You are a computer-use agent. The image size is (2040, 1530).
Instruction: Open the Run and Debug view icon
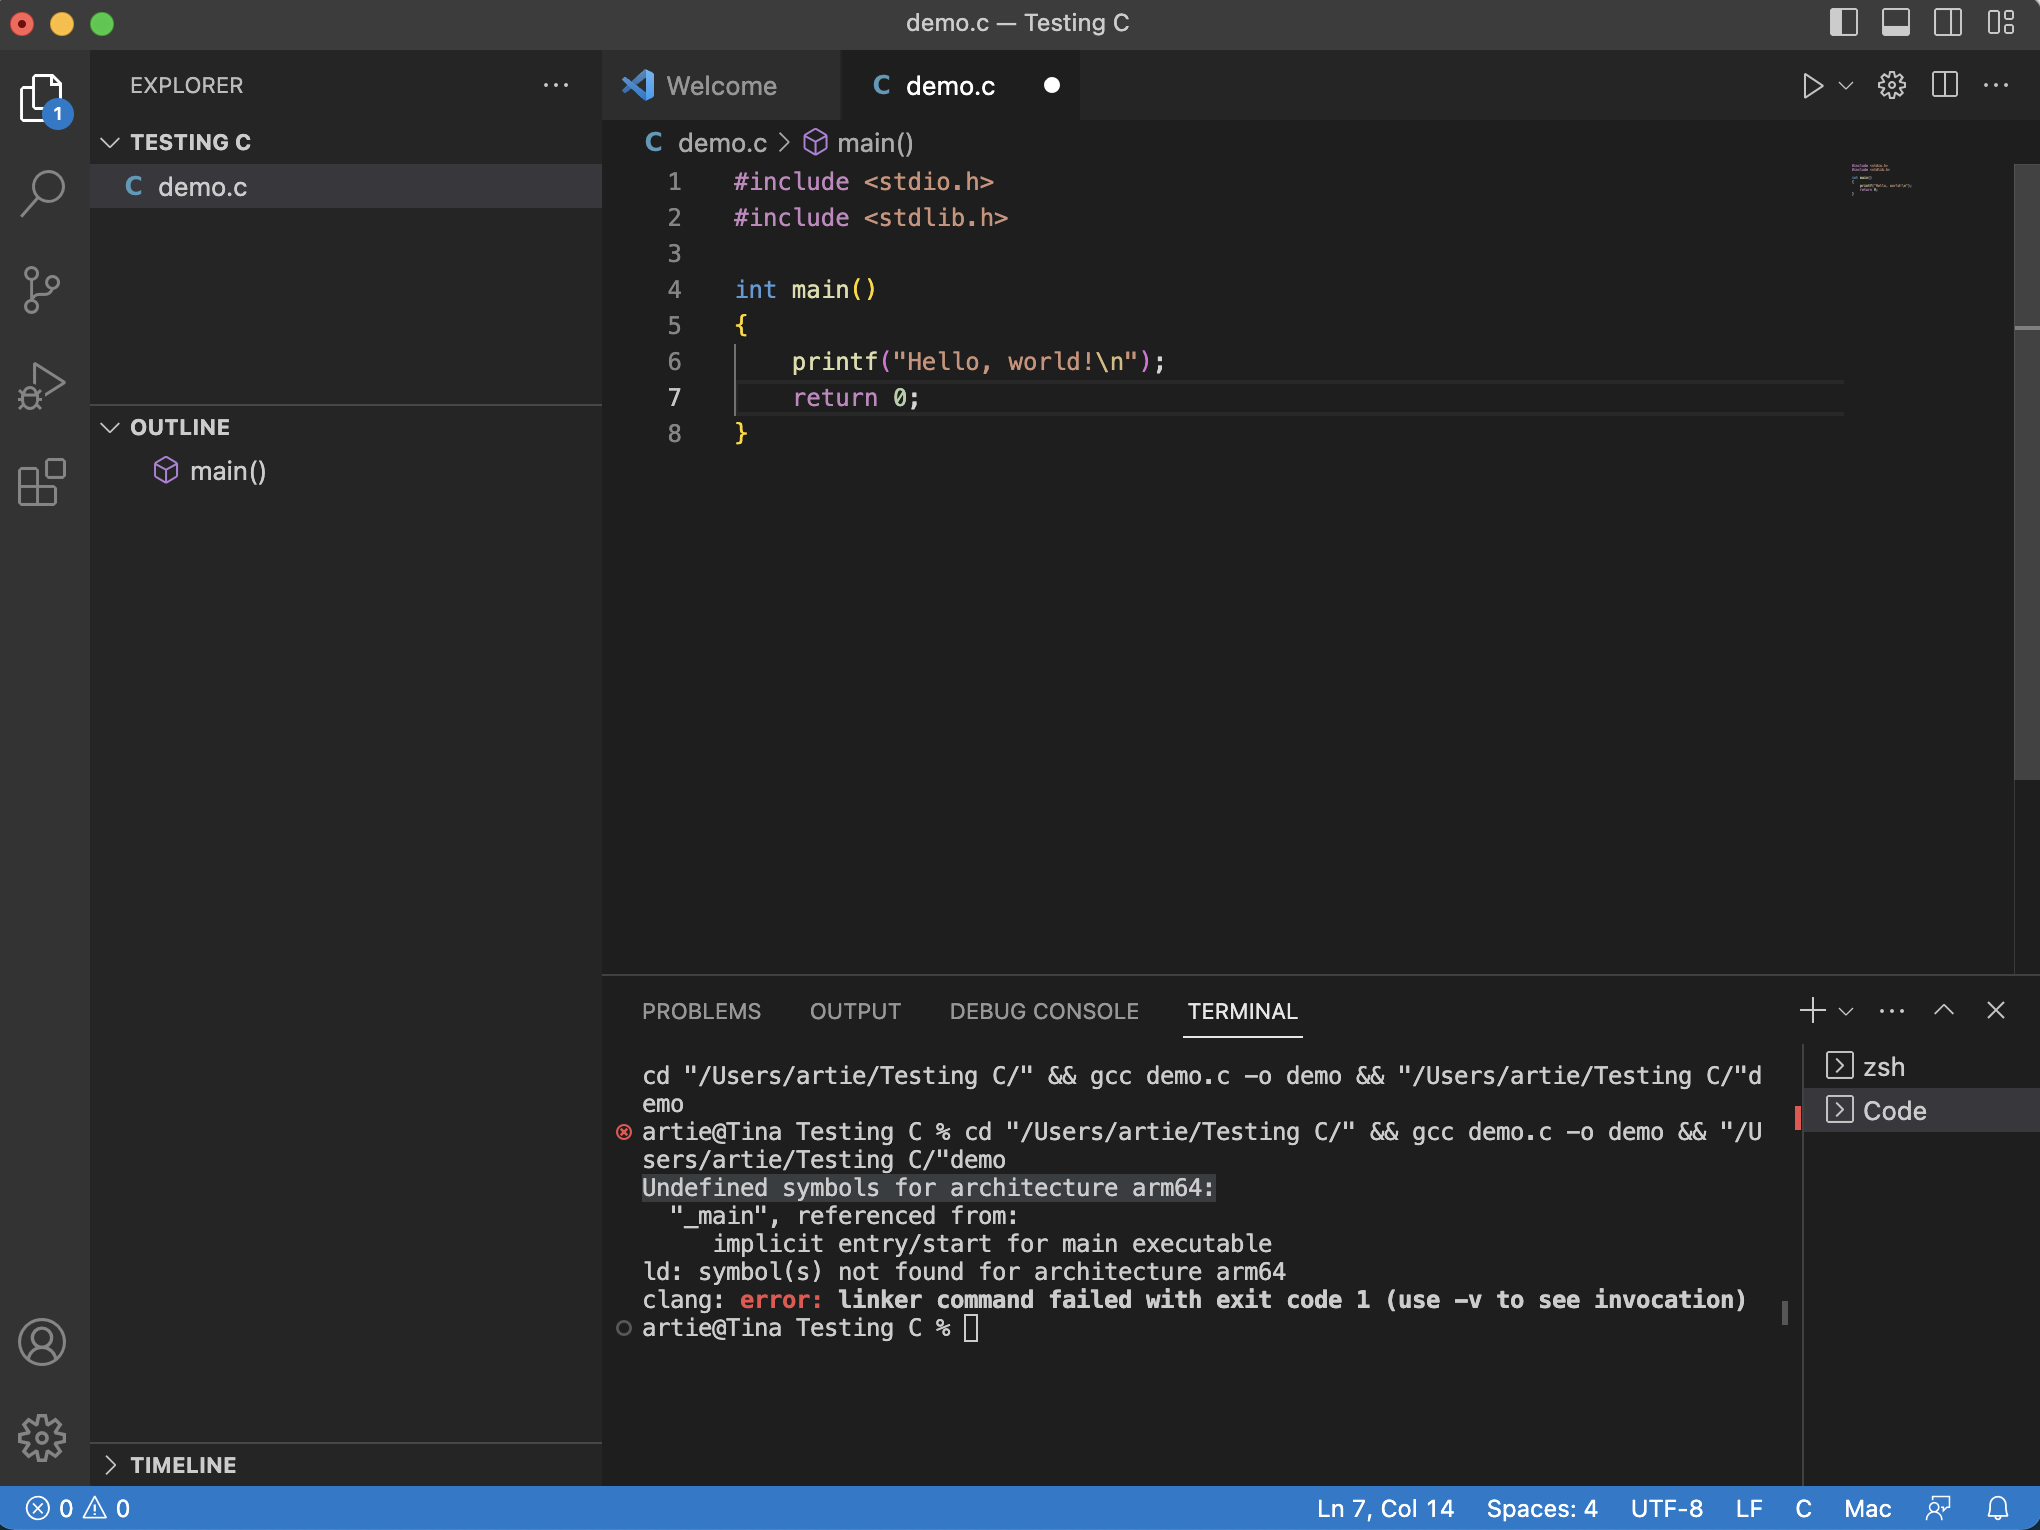(43, 386)
